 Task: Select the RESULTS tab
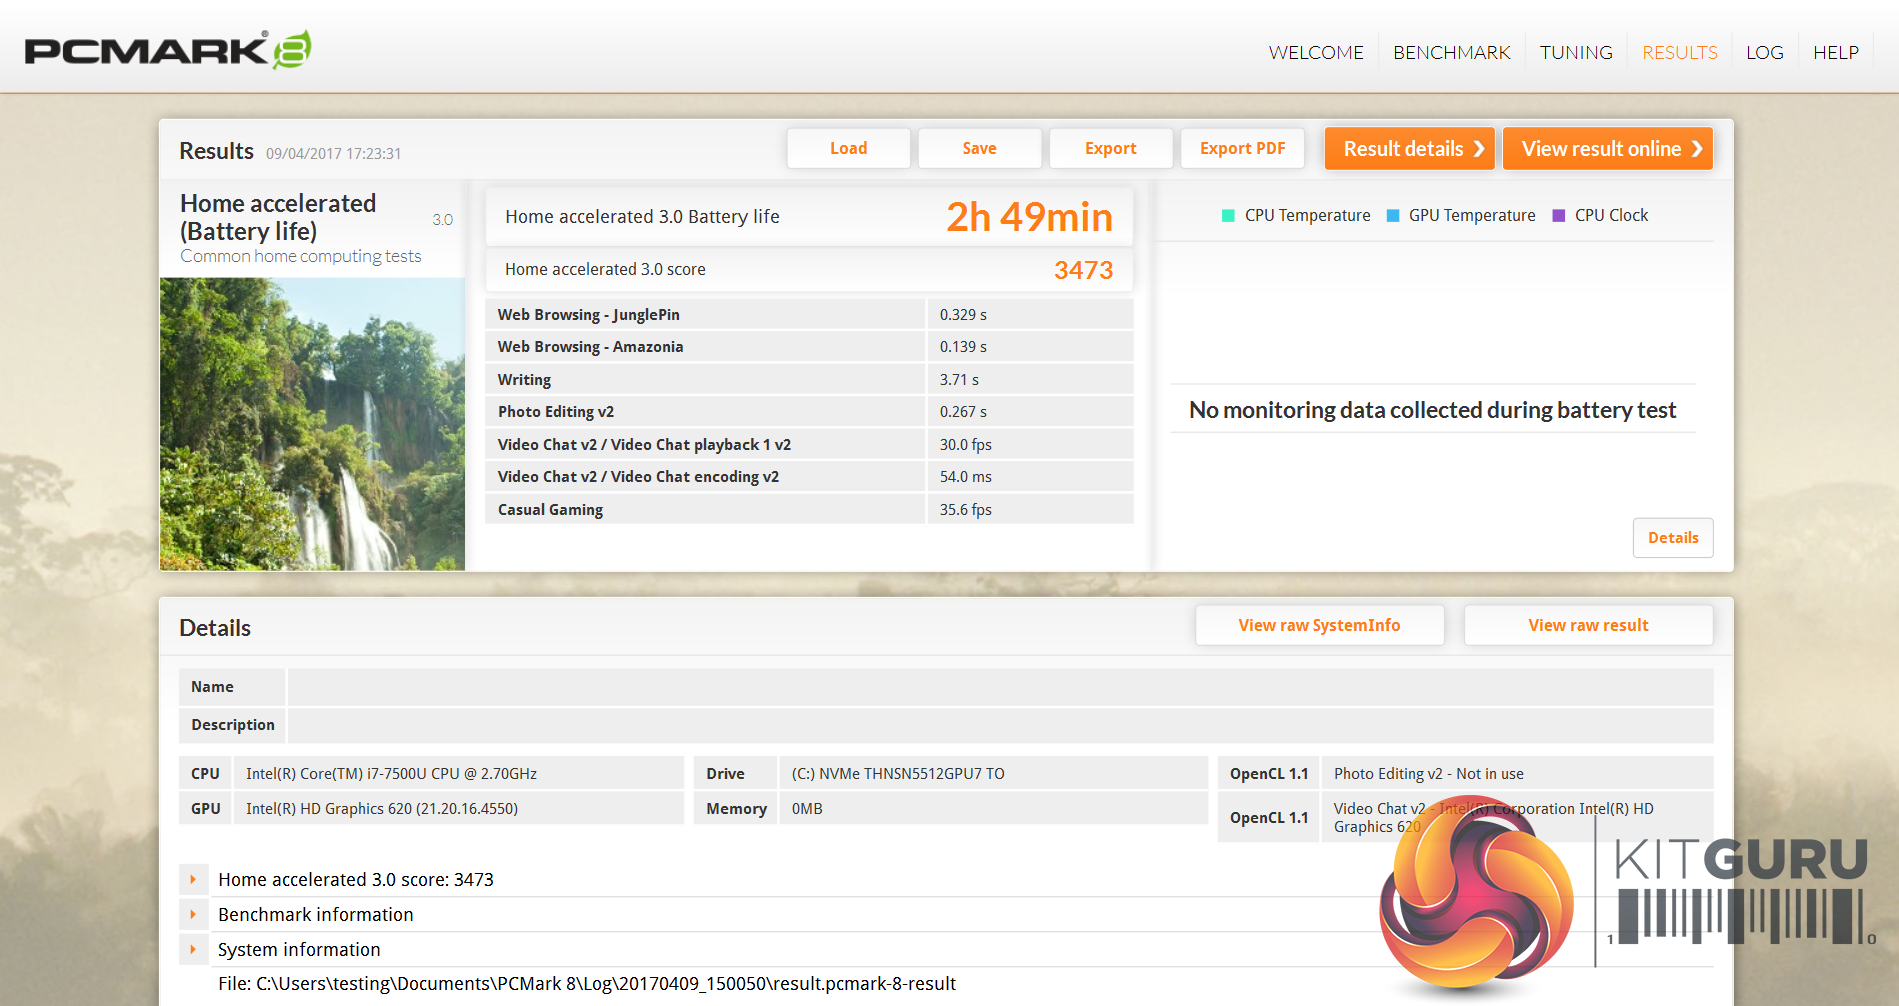coord(1680,52)
